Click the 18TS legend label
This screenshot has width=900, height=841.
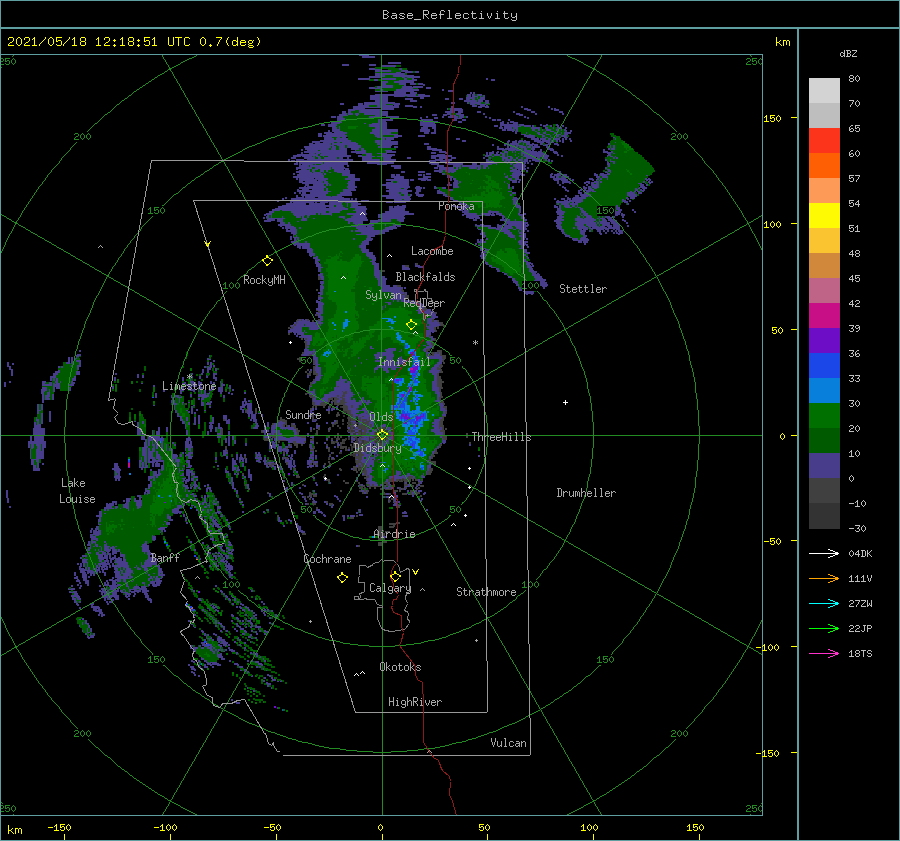pyautogui.click(x=860, y=653)
